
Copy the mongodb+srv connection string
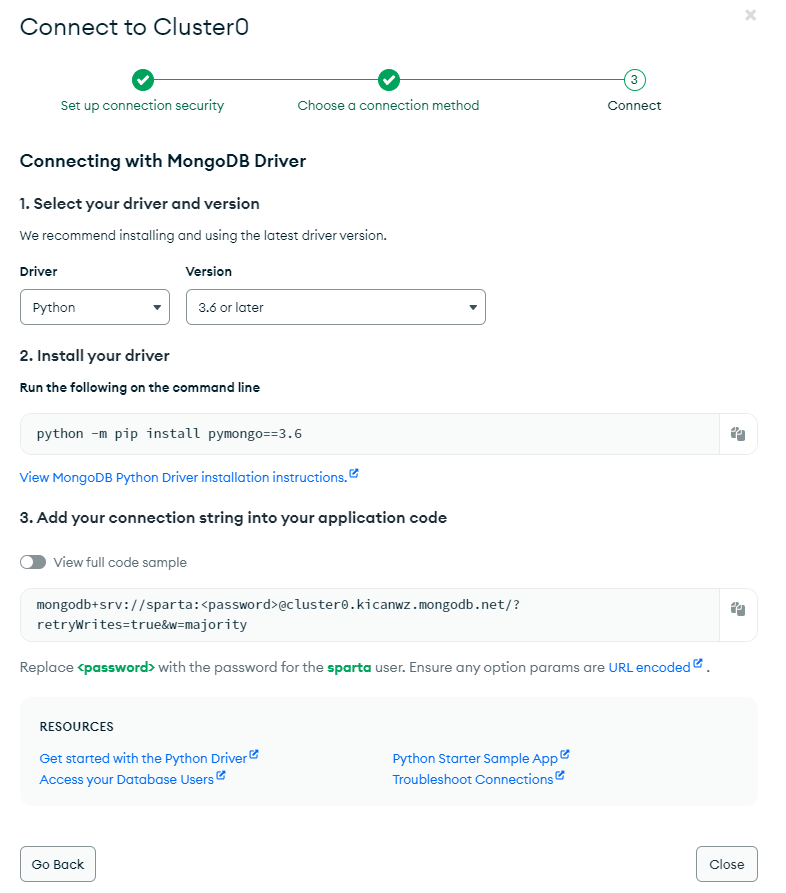tap(738, 609)
